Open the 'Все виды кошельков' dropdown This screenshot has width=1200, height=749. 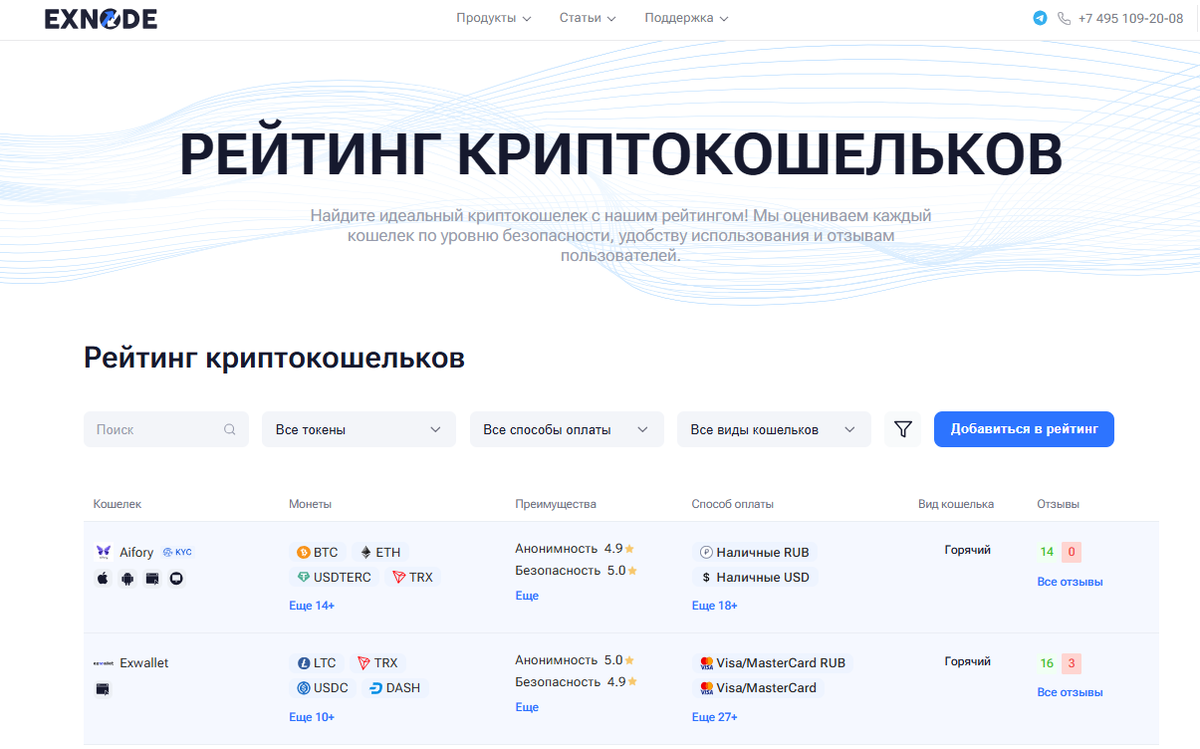point(773,428)
